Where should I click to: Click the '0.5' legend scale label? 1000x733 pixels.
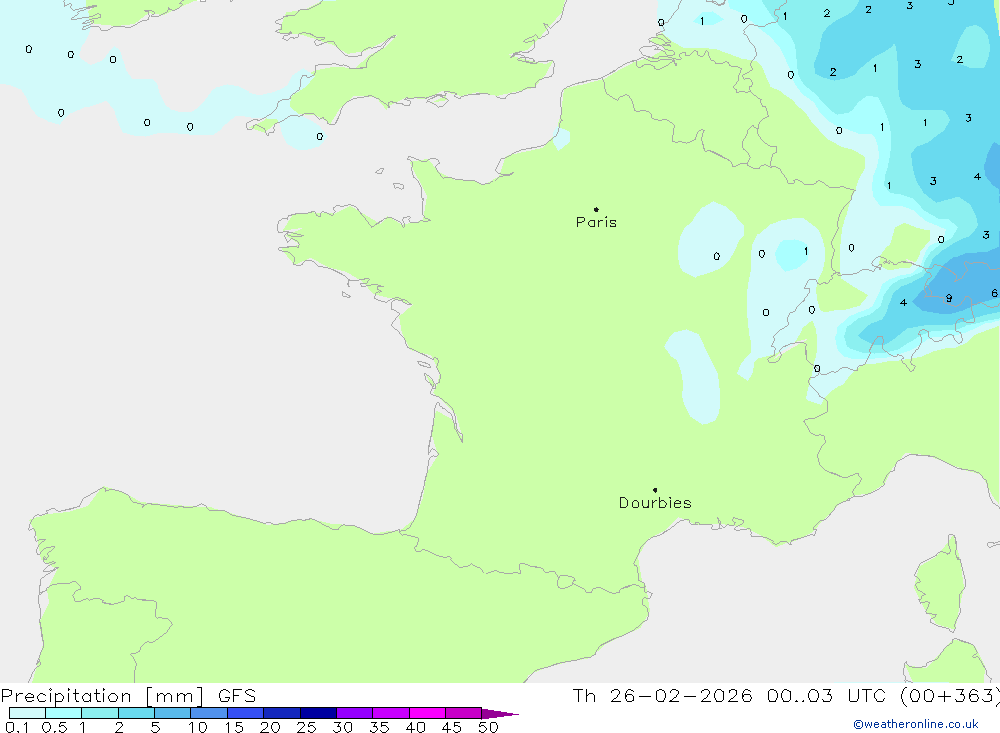coord(54,727)
